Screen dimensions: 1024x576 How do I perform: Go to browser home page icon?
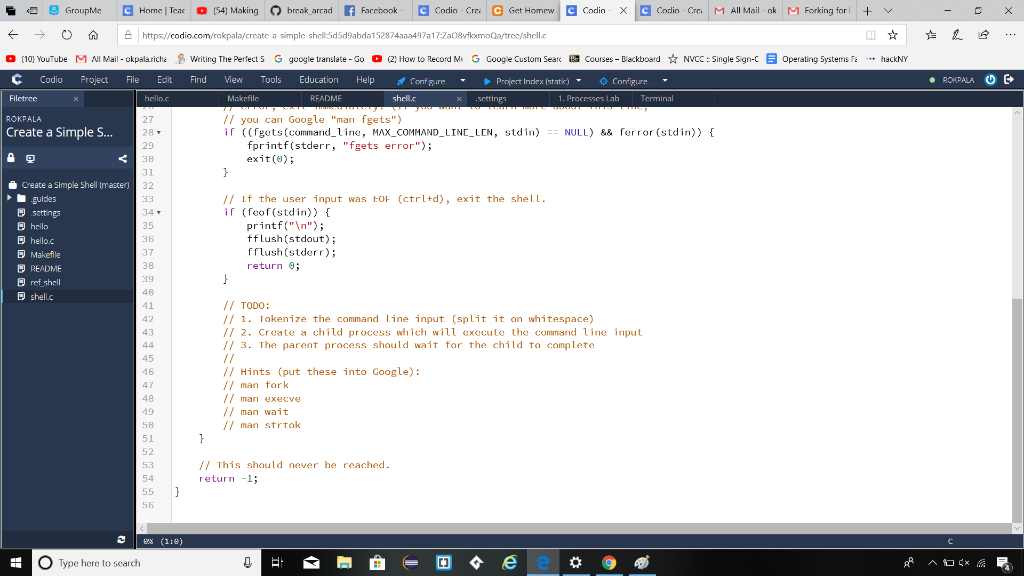(x=93, y=35)
